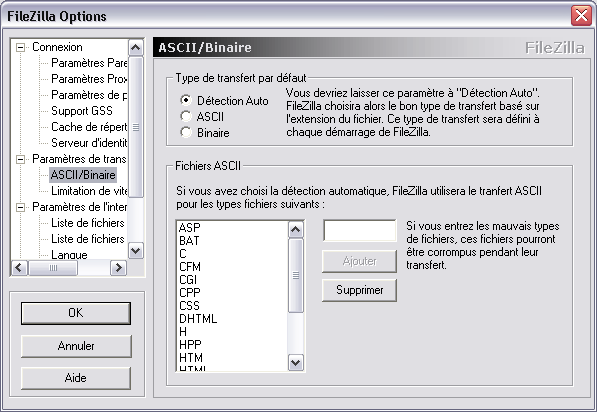
Task: Open Support GSS tree entry
Action: [x=82, y=111]
